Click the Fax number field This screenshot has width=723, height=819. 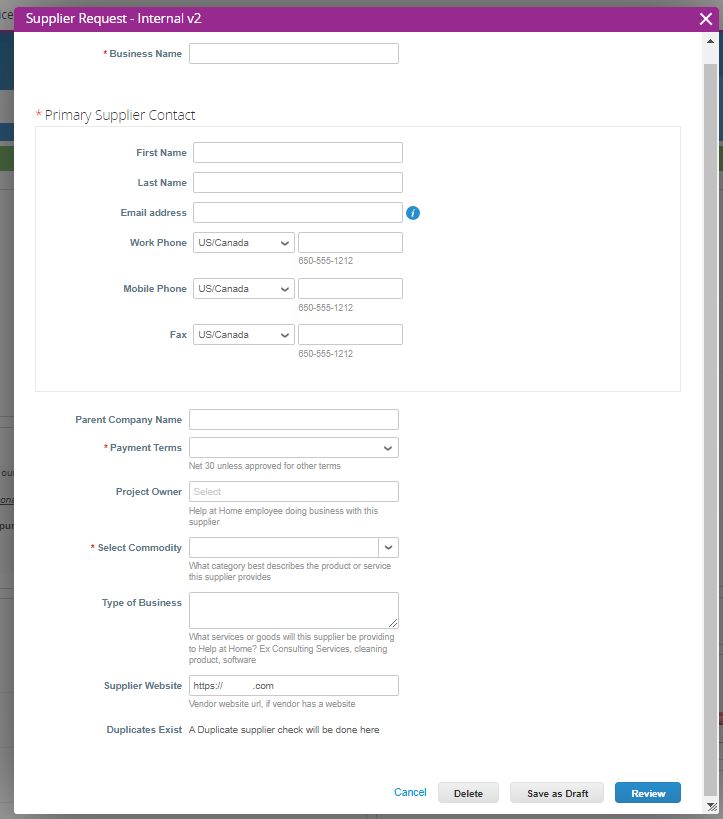(x=351, y=334)
